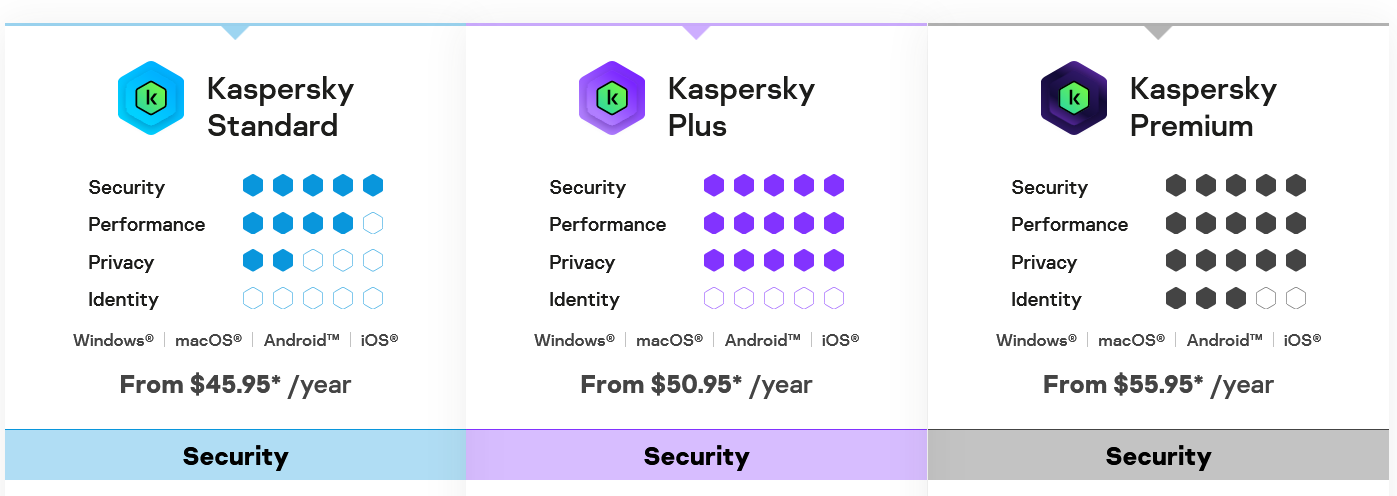Image resolution: width=1397 pixels, height=496 pixels.
Task: Click the empty Performance hexagon in Standard
Action: pyautogui.click(x=373, y=224)
